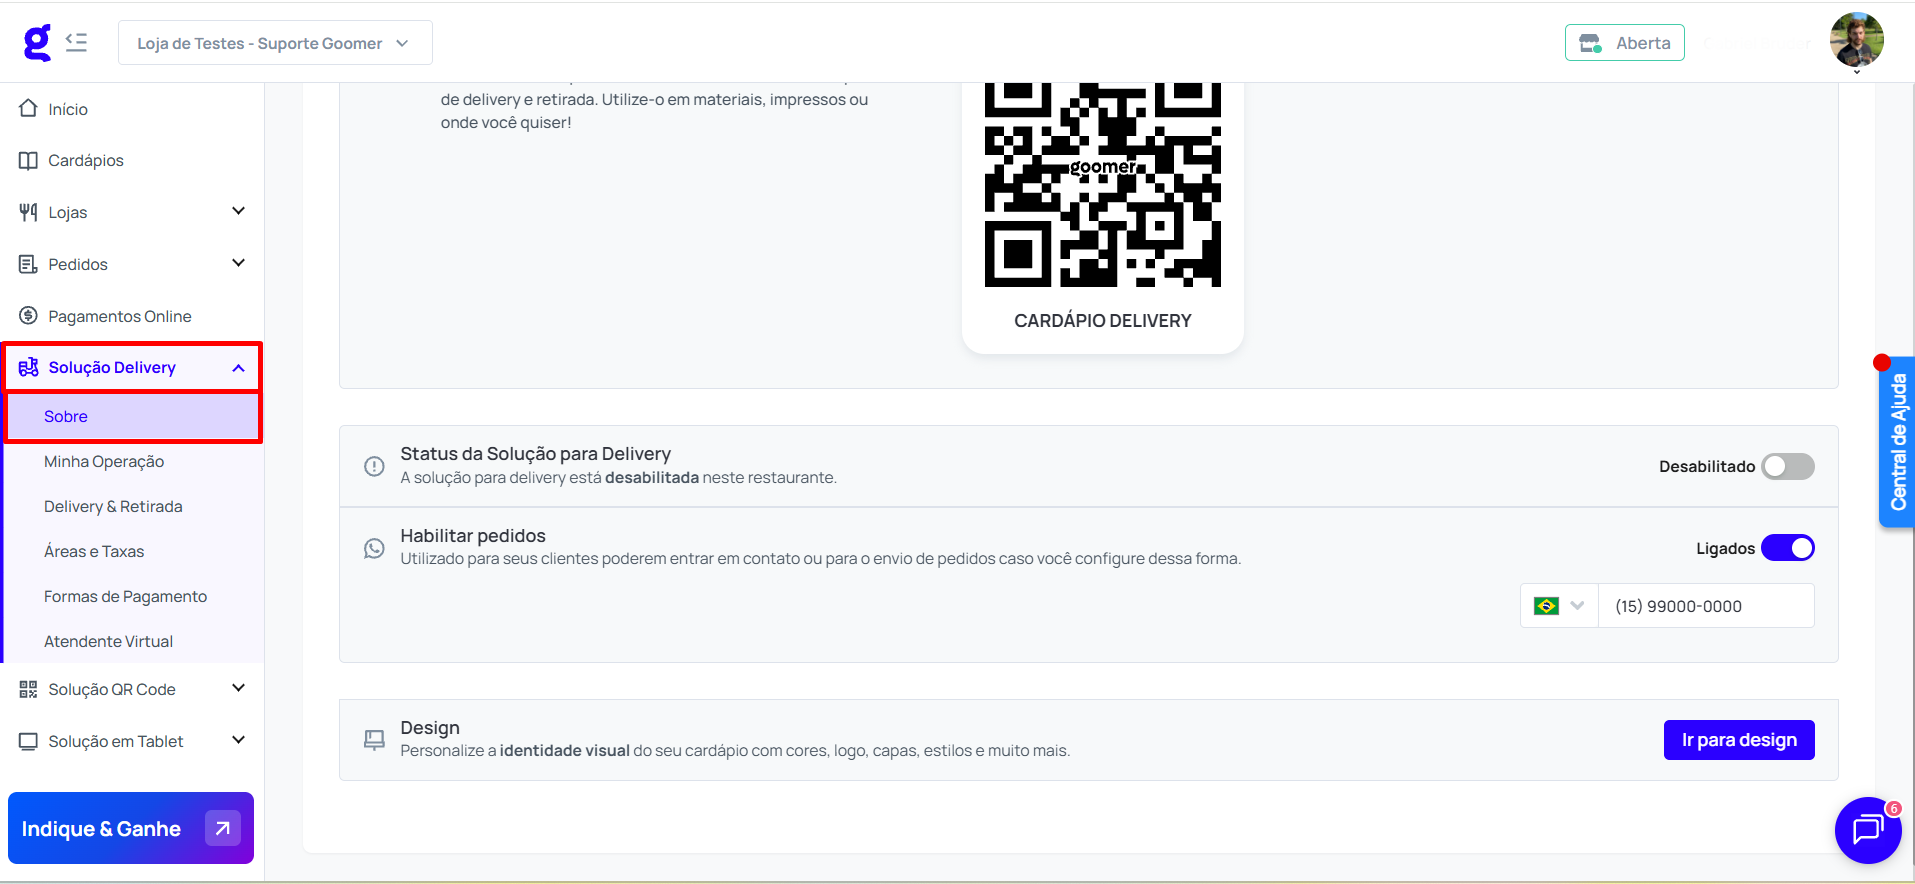The height and width of the screenshot is (884, 1915).
Task: Click the Pagamentos Online coin icon
Action: (x=28, y=316)
